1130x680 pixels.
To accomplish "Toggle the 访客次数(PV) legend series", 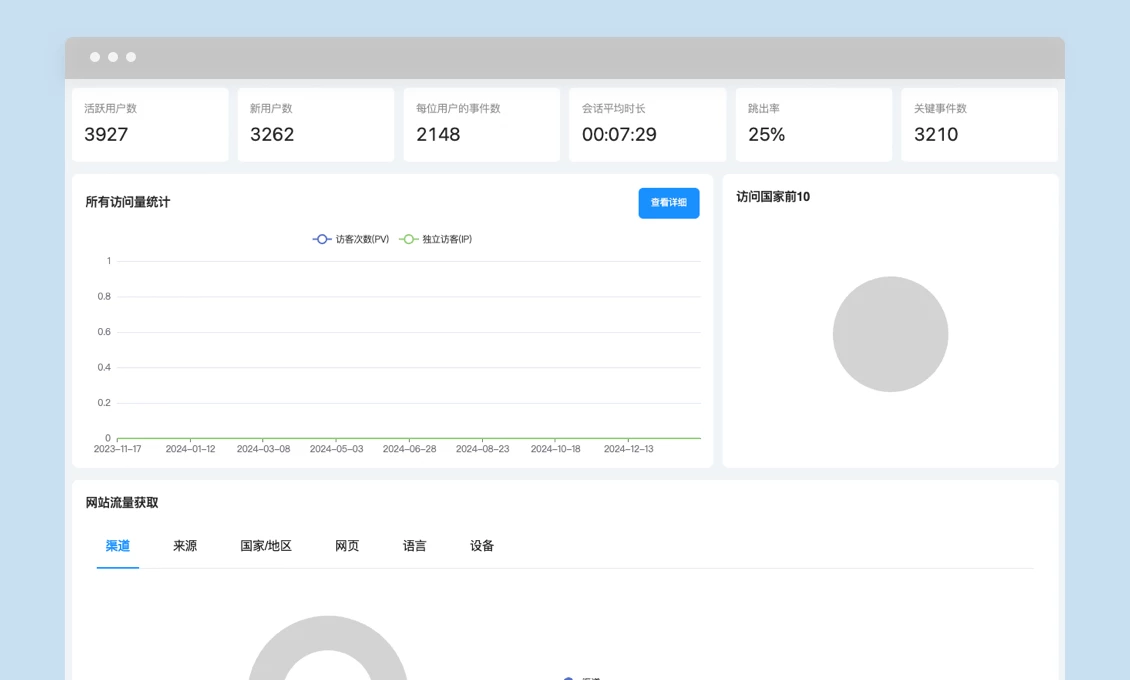I will click(x=351, y=239).
